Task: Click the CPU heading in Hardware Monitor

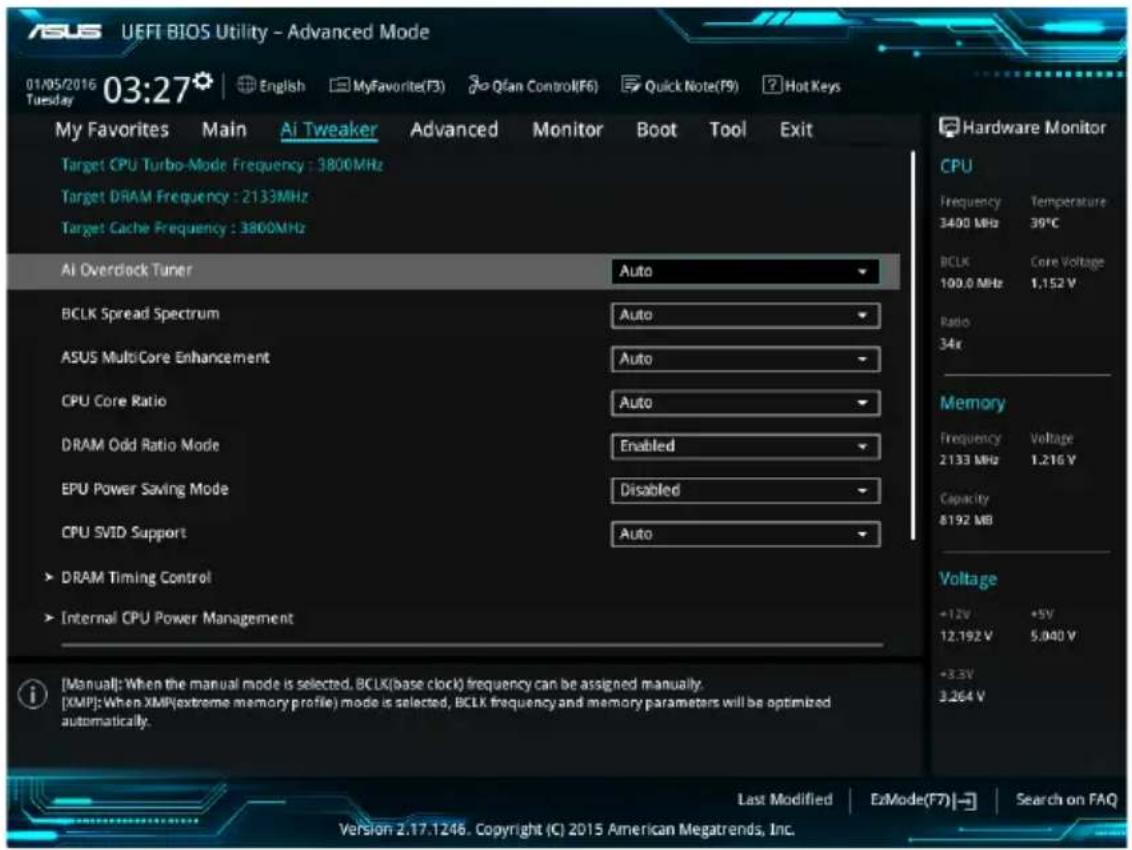Action: point(956,166)
